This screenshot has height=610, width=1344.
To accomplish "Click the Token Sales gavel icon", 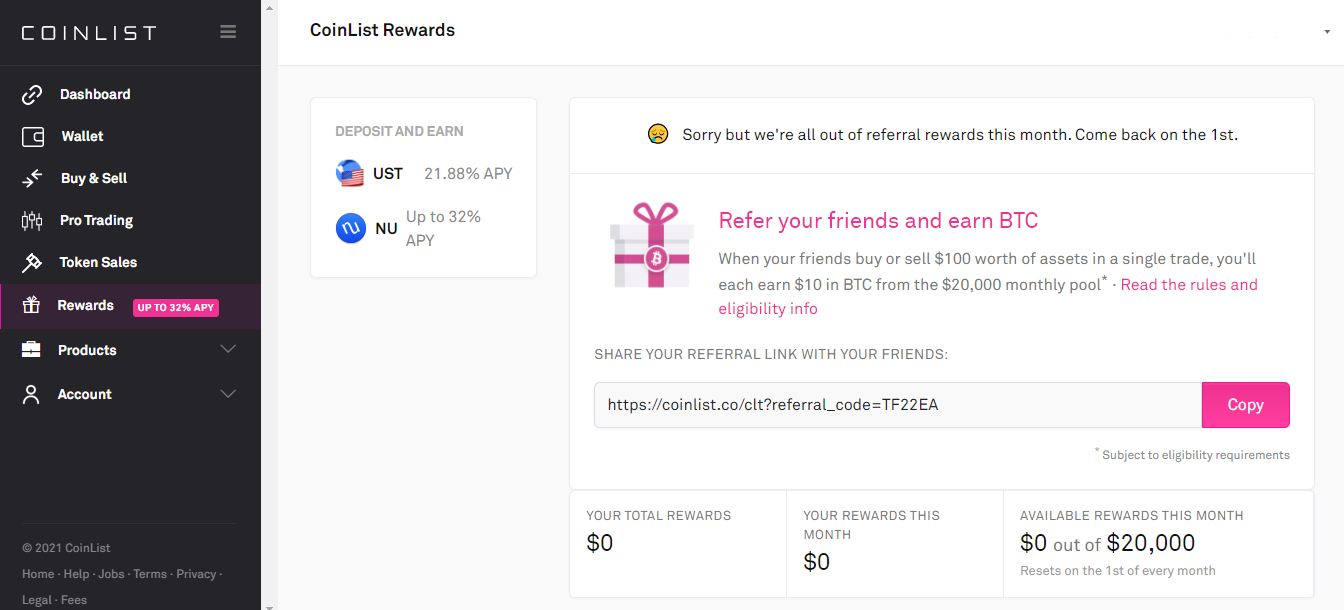I will tap(32, 262).
